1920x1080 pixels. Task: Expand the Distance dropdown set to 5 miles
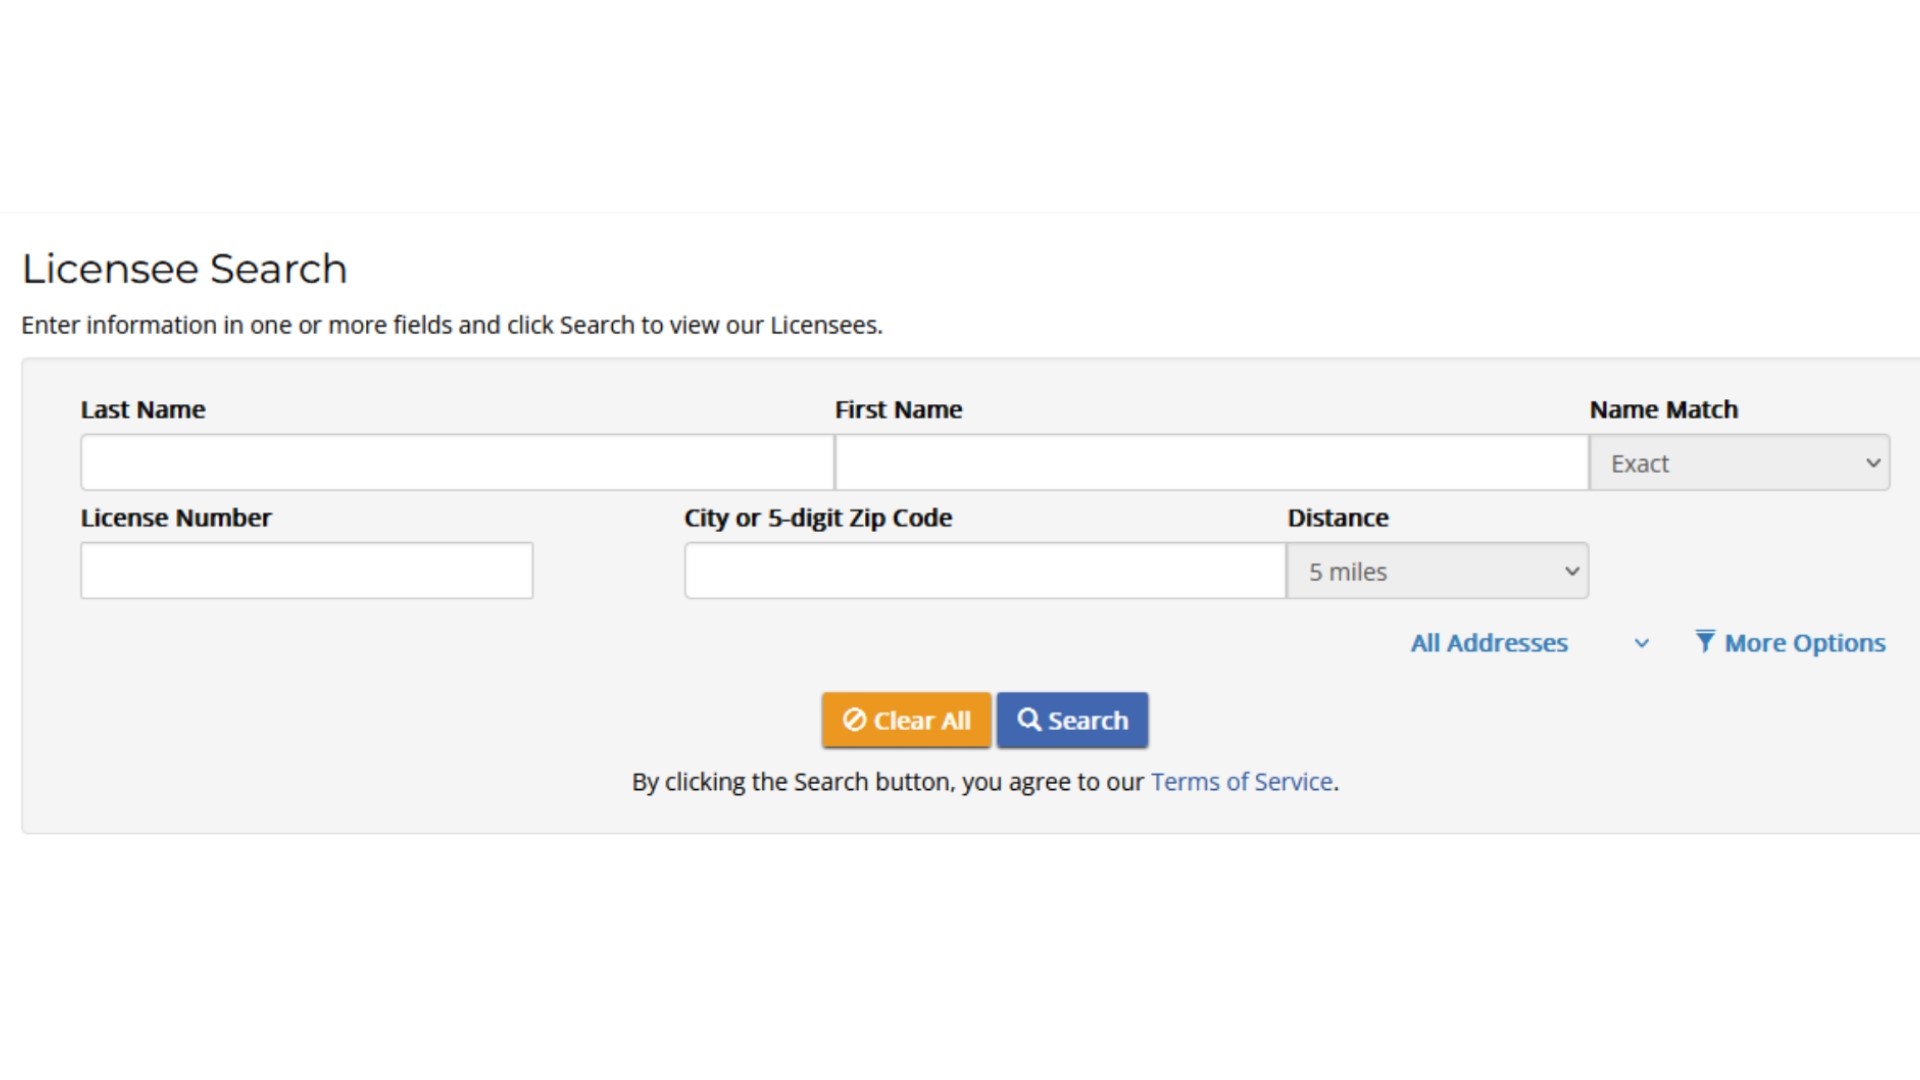[x=1436, y=571]
